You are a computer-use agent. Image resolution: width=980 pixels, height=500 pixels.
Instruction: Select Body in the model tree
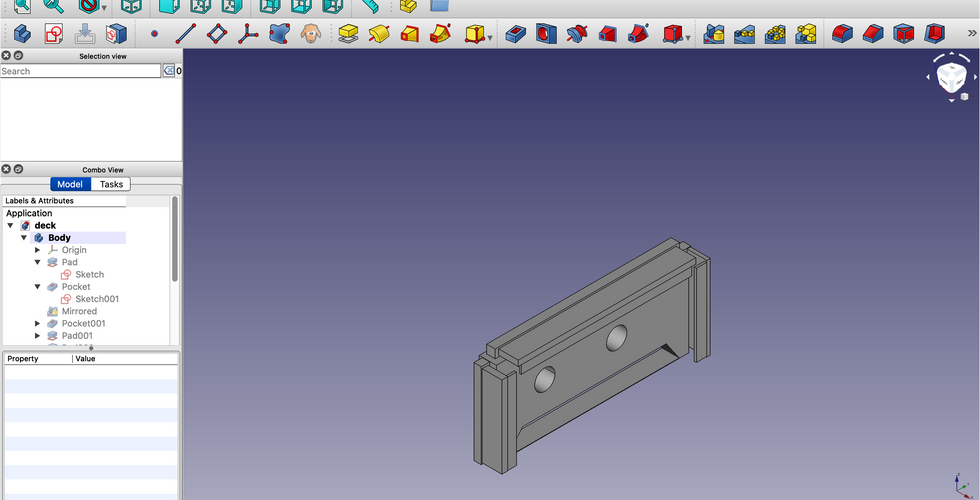[59, 238]
